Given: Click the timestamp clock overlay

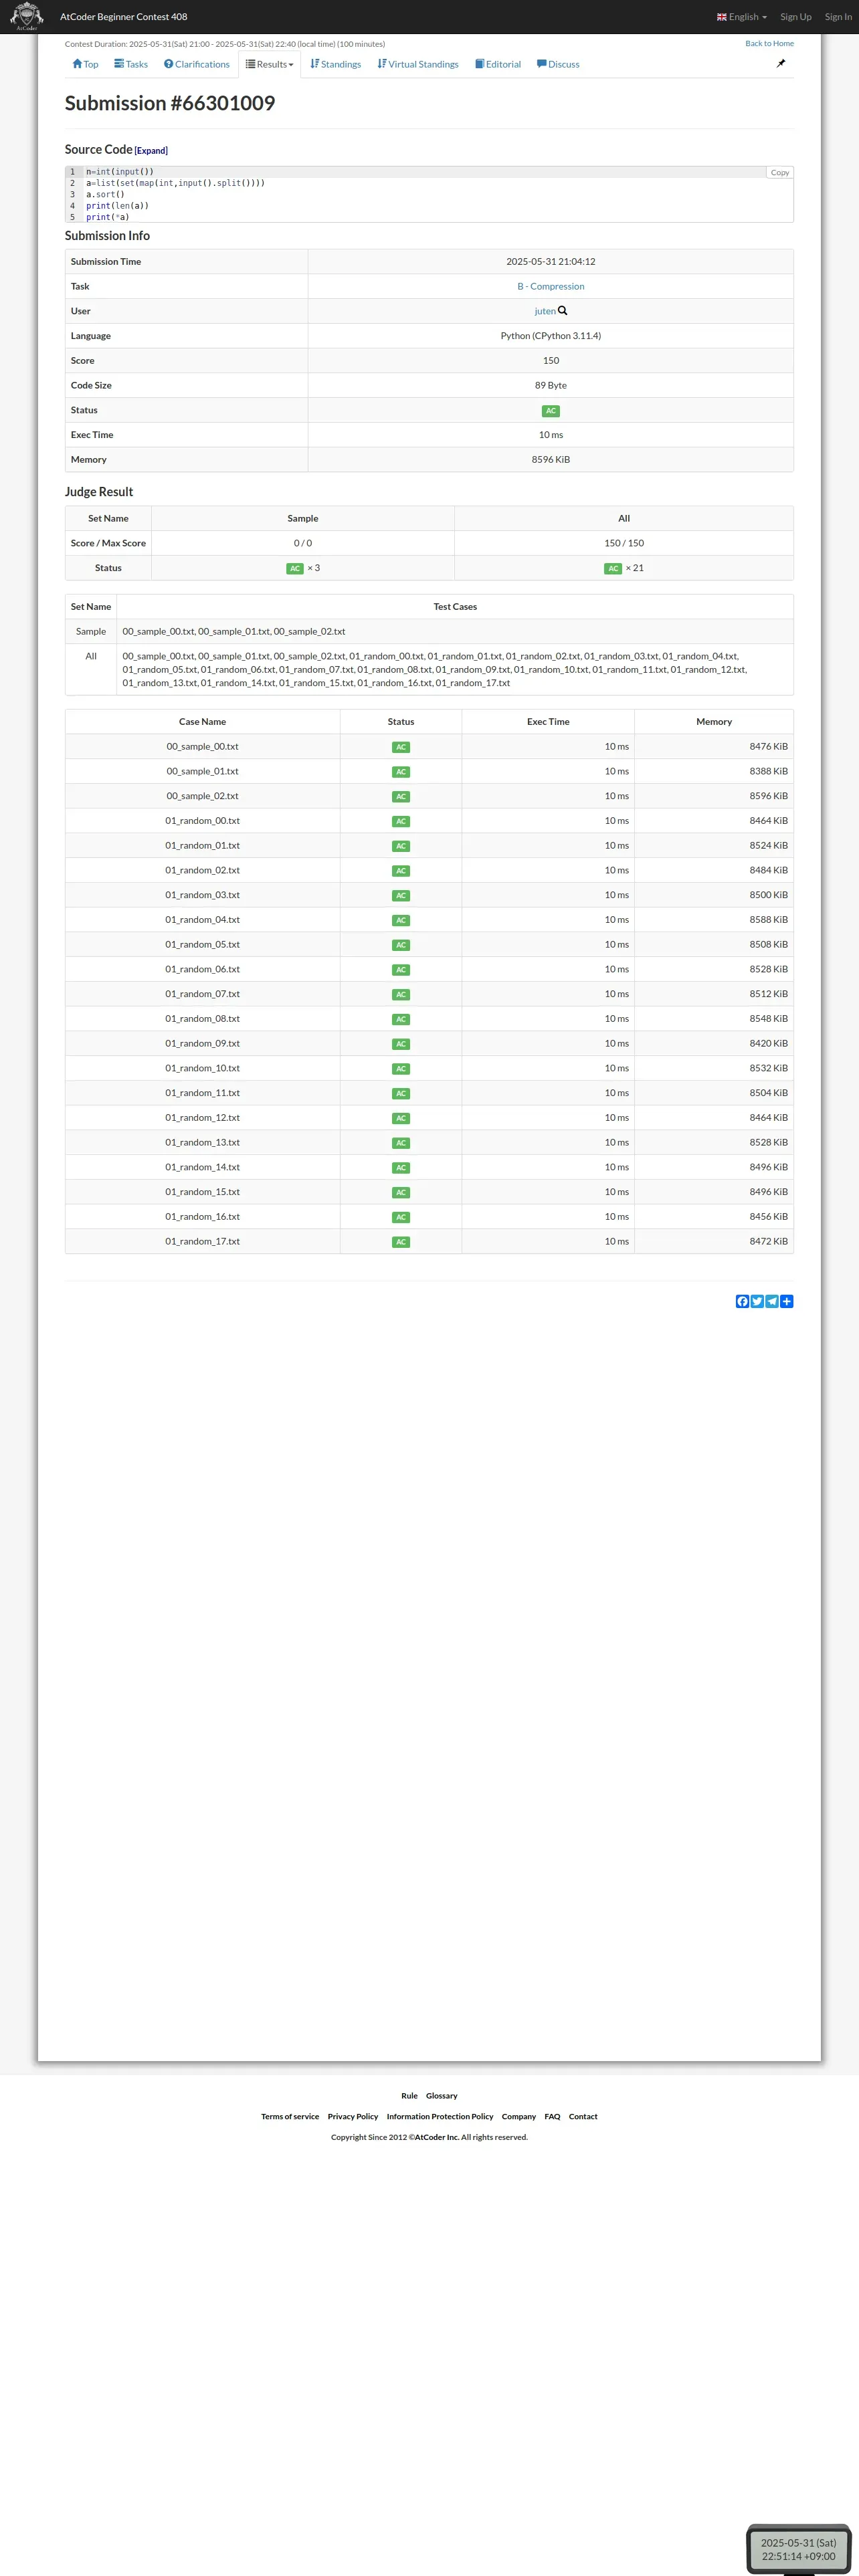Looking at the screenshot, I should [798, 2549].
